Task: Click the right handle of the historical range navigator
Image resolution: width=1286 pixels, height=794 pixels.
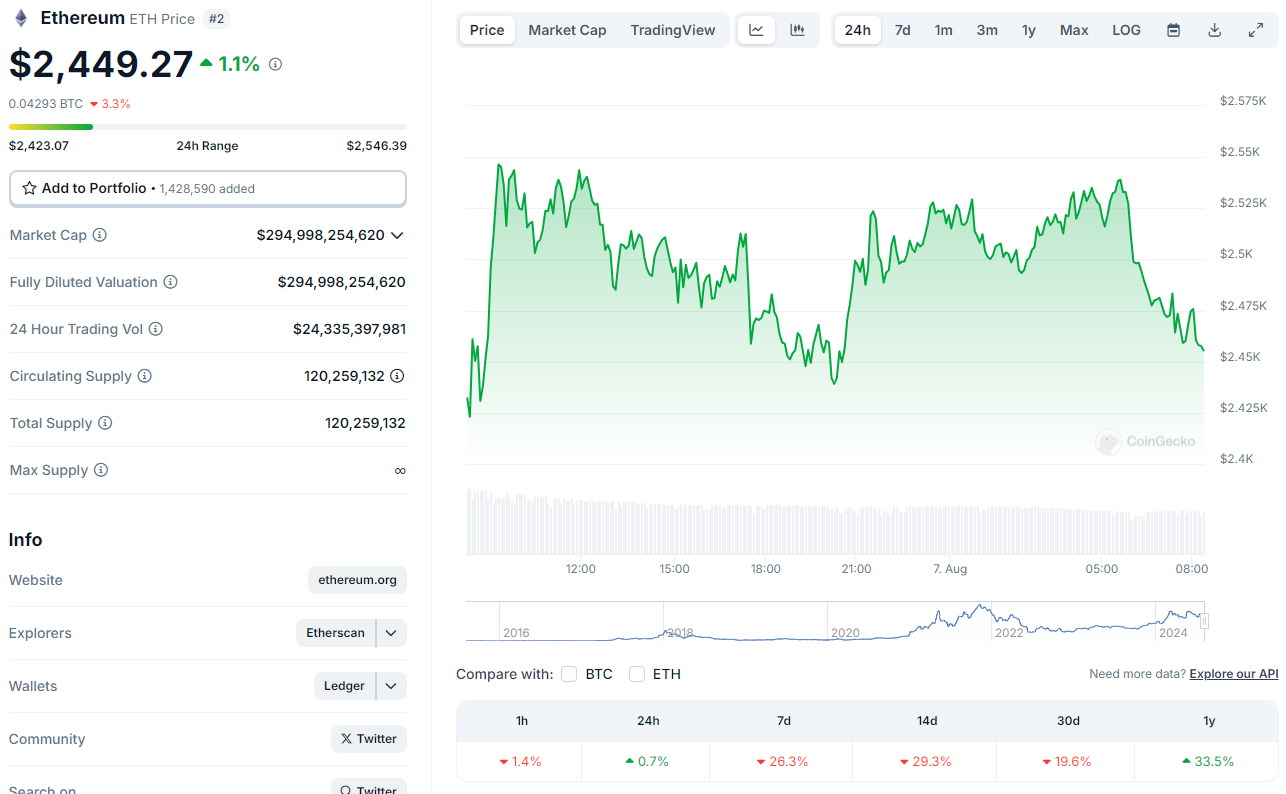Action: click(1204, 621)
